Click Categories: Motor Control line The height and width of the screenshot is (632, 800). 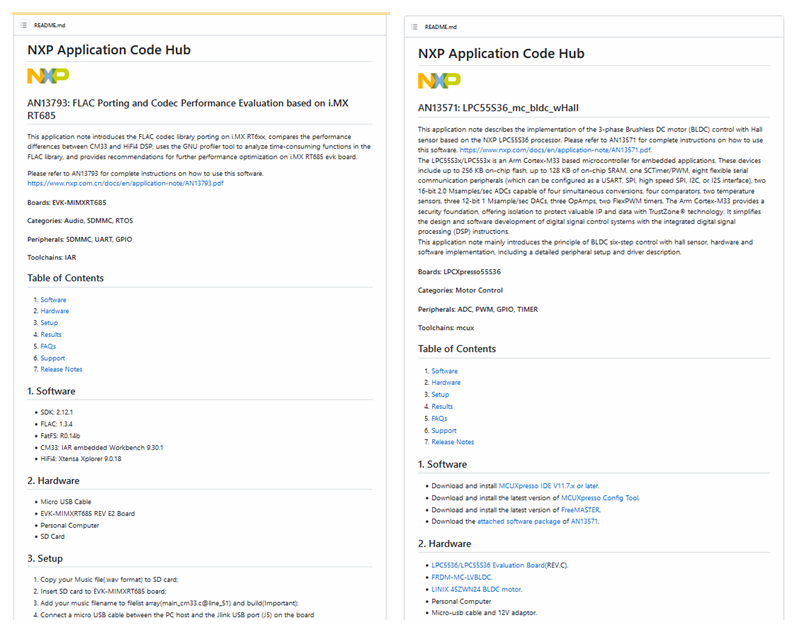[460, 290]
